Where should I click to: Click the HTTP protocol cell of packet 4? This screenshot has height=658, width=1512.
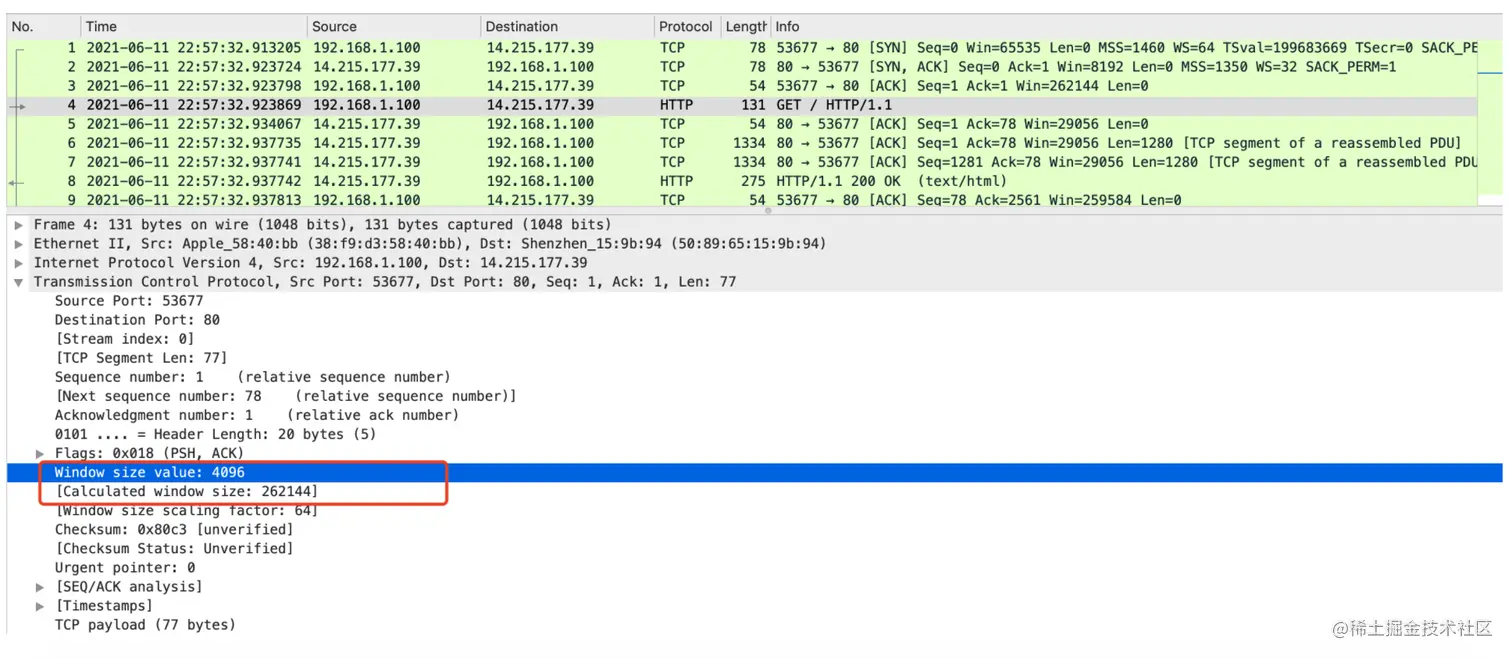(676, 105)
